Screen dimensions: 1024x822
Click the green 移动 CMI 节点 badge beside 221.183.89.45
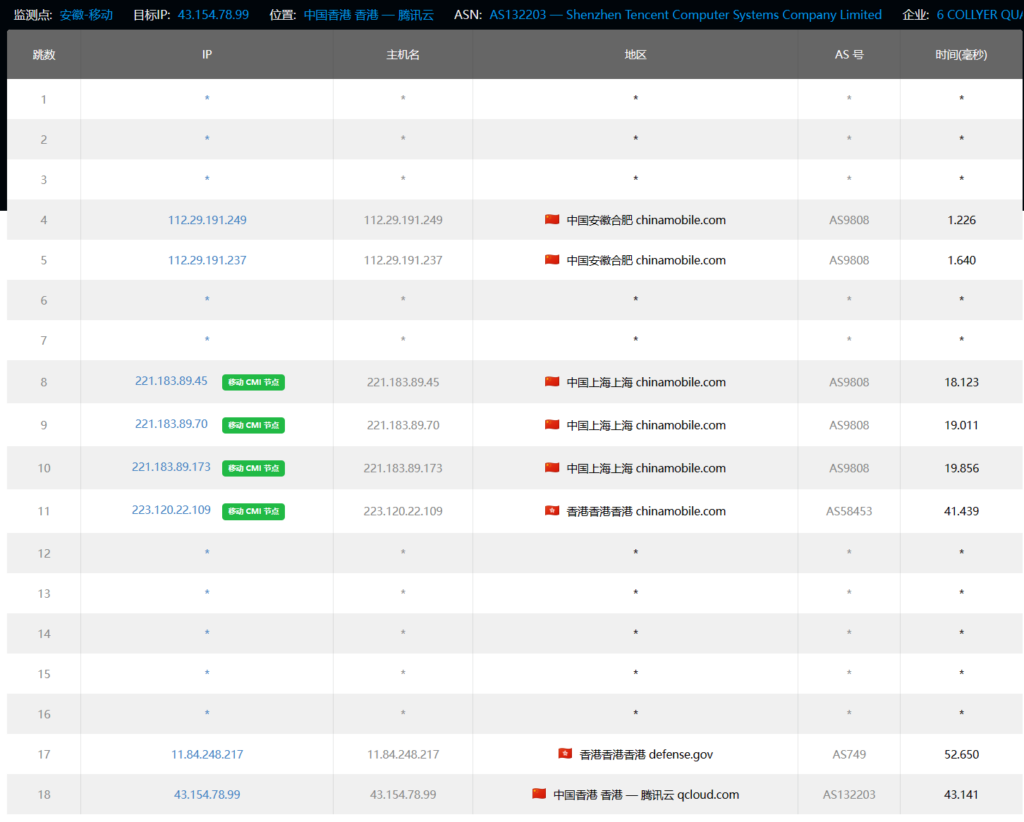(x=253, y=382)
